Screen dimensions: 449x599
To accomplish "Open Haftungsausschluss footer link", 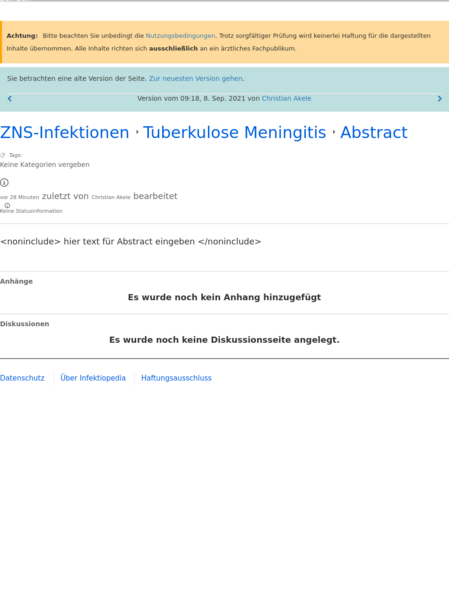I will click(176, 378).
